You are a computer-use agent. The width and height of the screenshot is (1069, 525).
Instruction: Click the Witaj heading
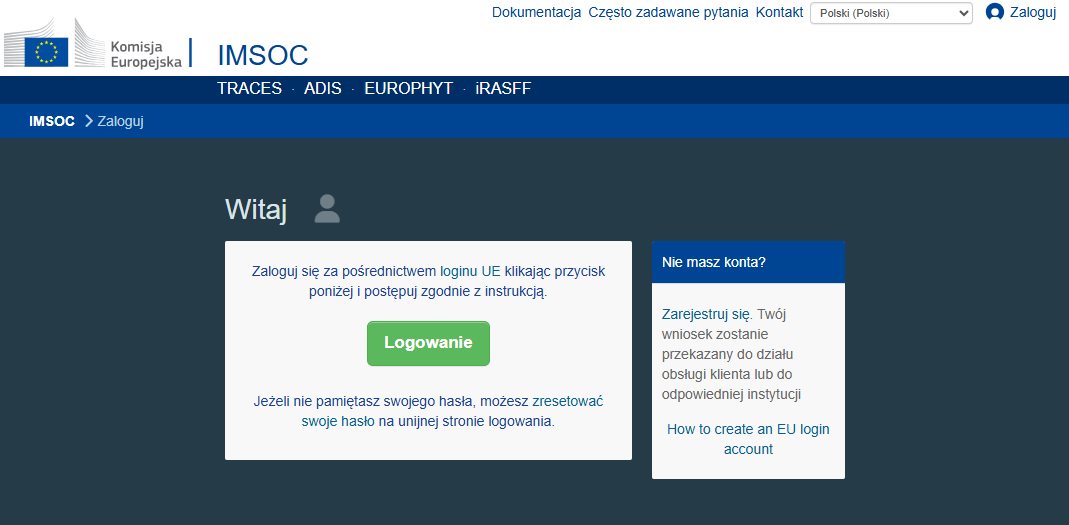click(256, 210)
